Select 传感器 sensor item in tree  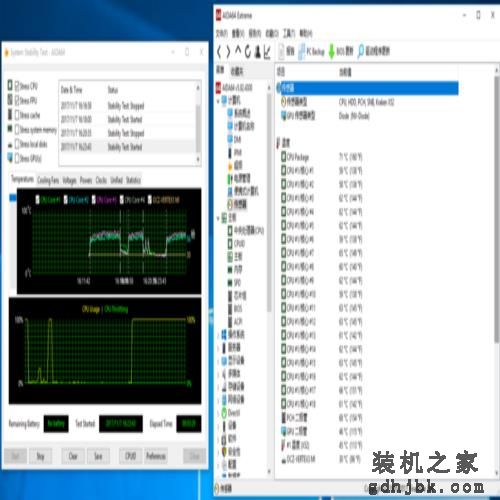[238, 204]
